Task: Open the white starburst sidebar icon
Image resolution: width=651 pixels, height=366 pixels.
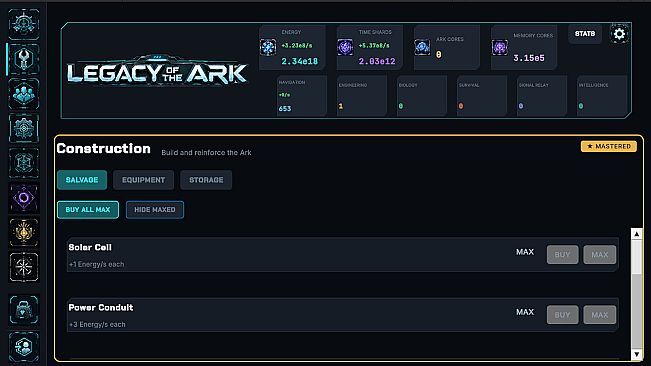Action: coord(24,267)
